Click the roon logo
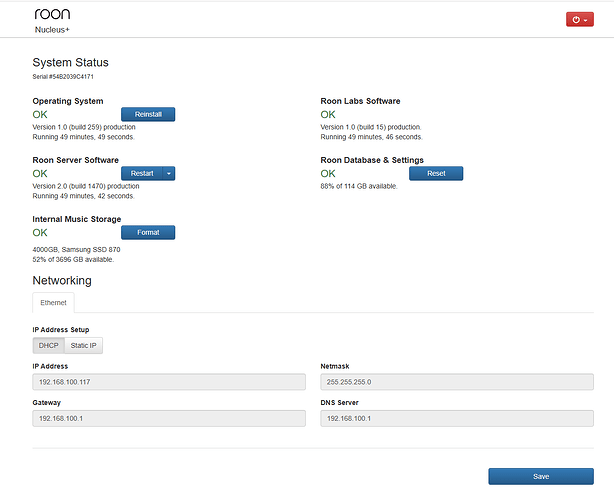 click(x=52, y=14)
